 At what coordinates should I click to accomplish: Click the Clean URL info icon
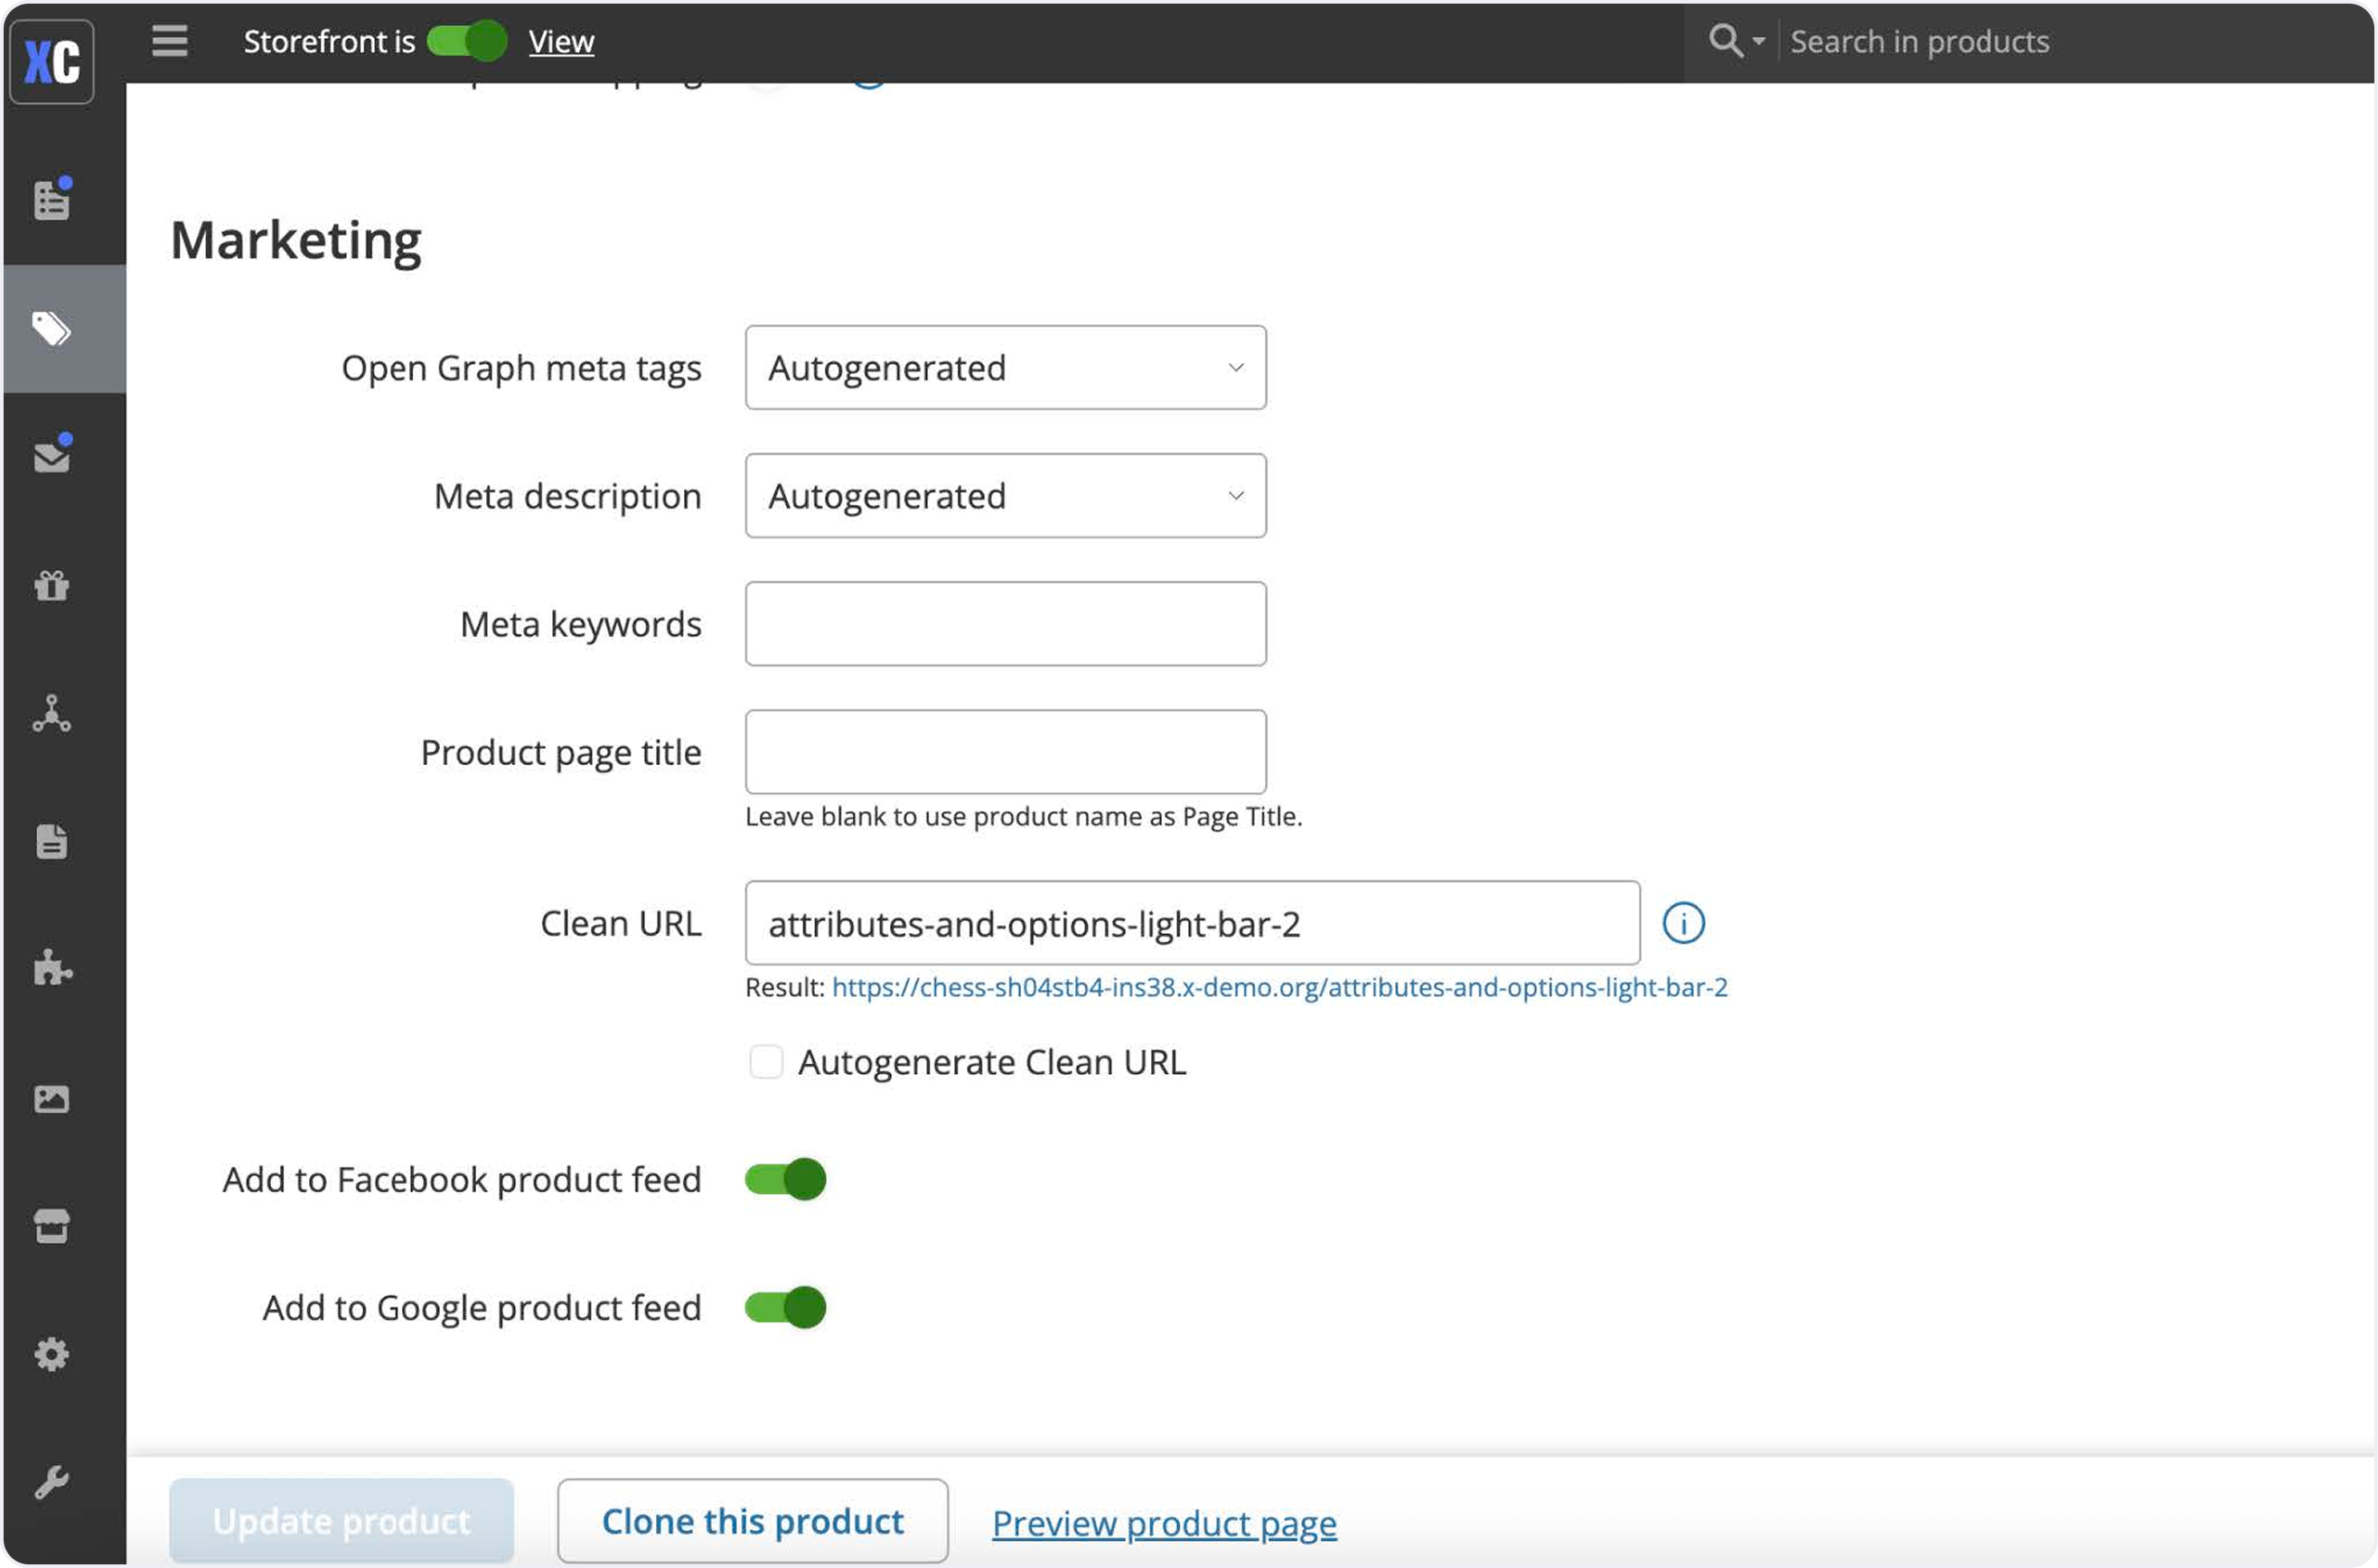1683,923
